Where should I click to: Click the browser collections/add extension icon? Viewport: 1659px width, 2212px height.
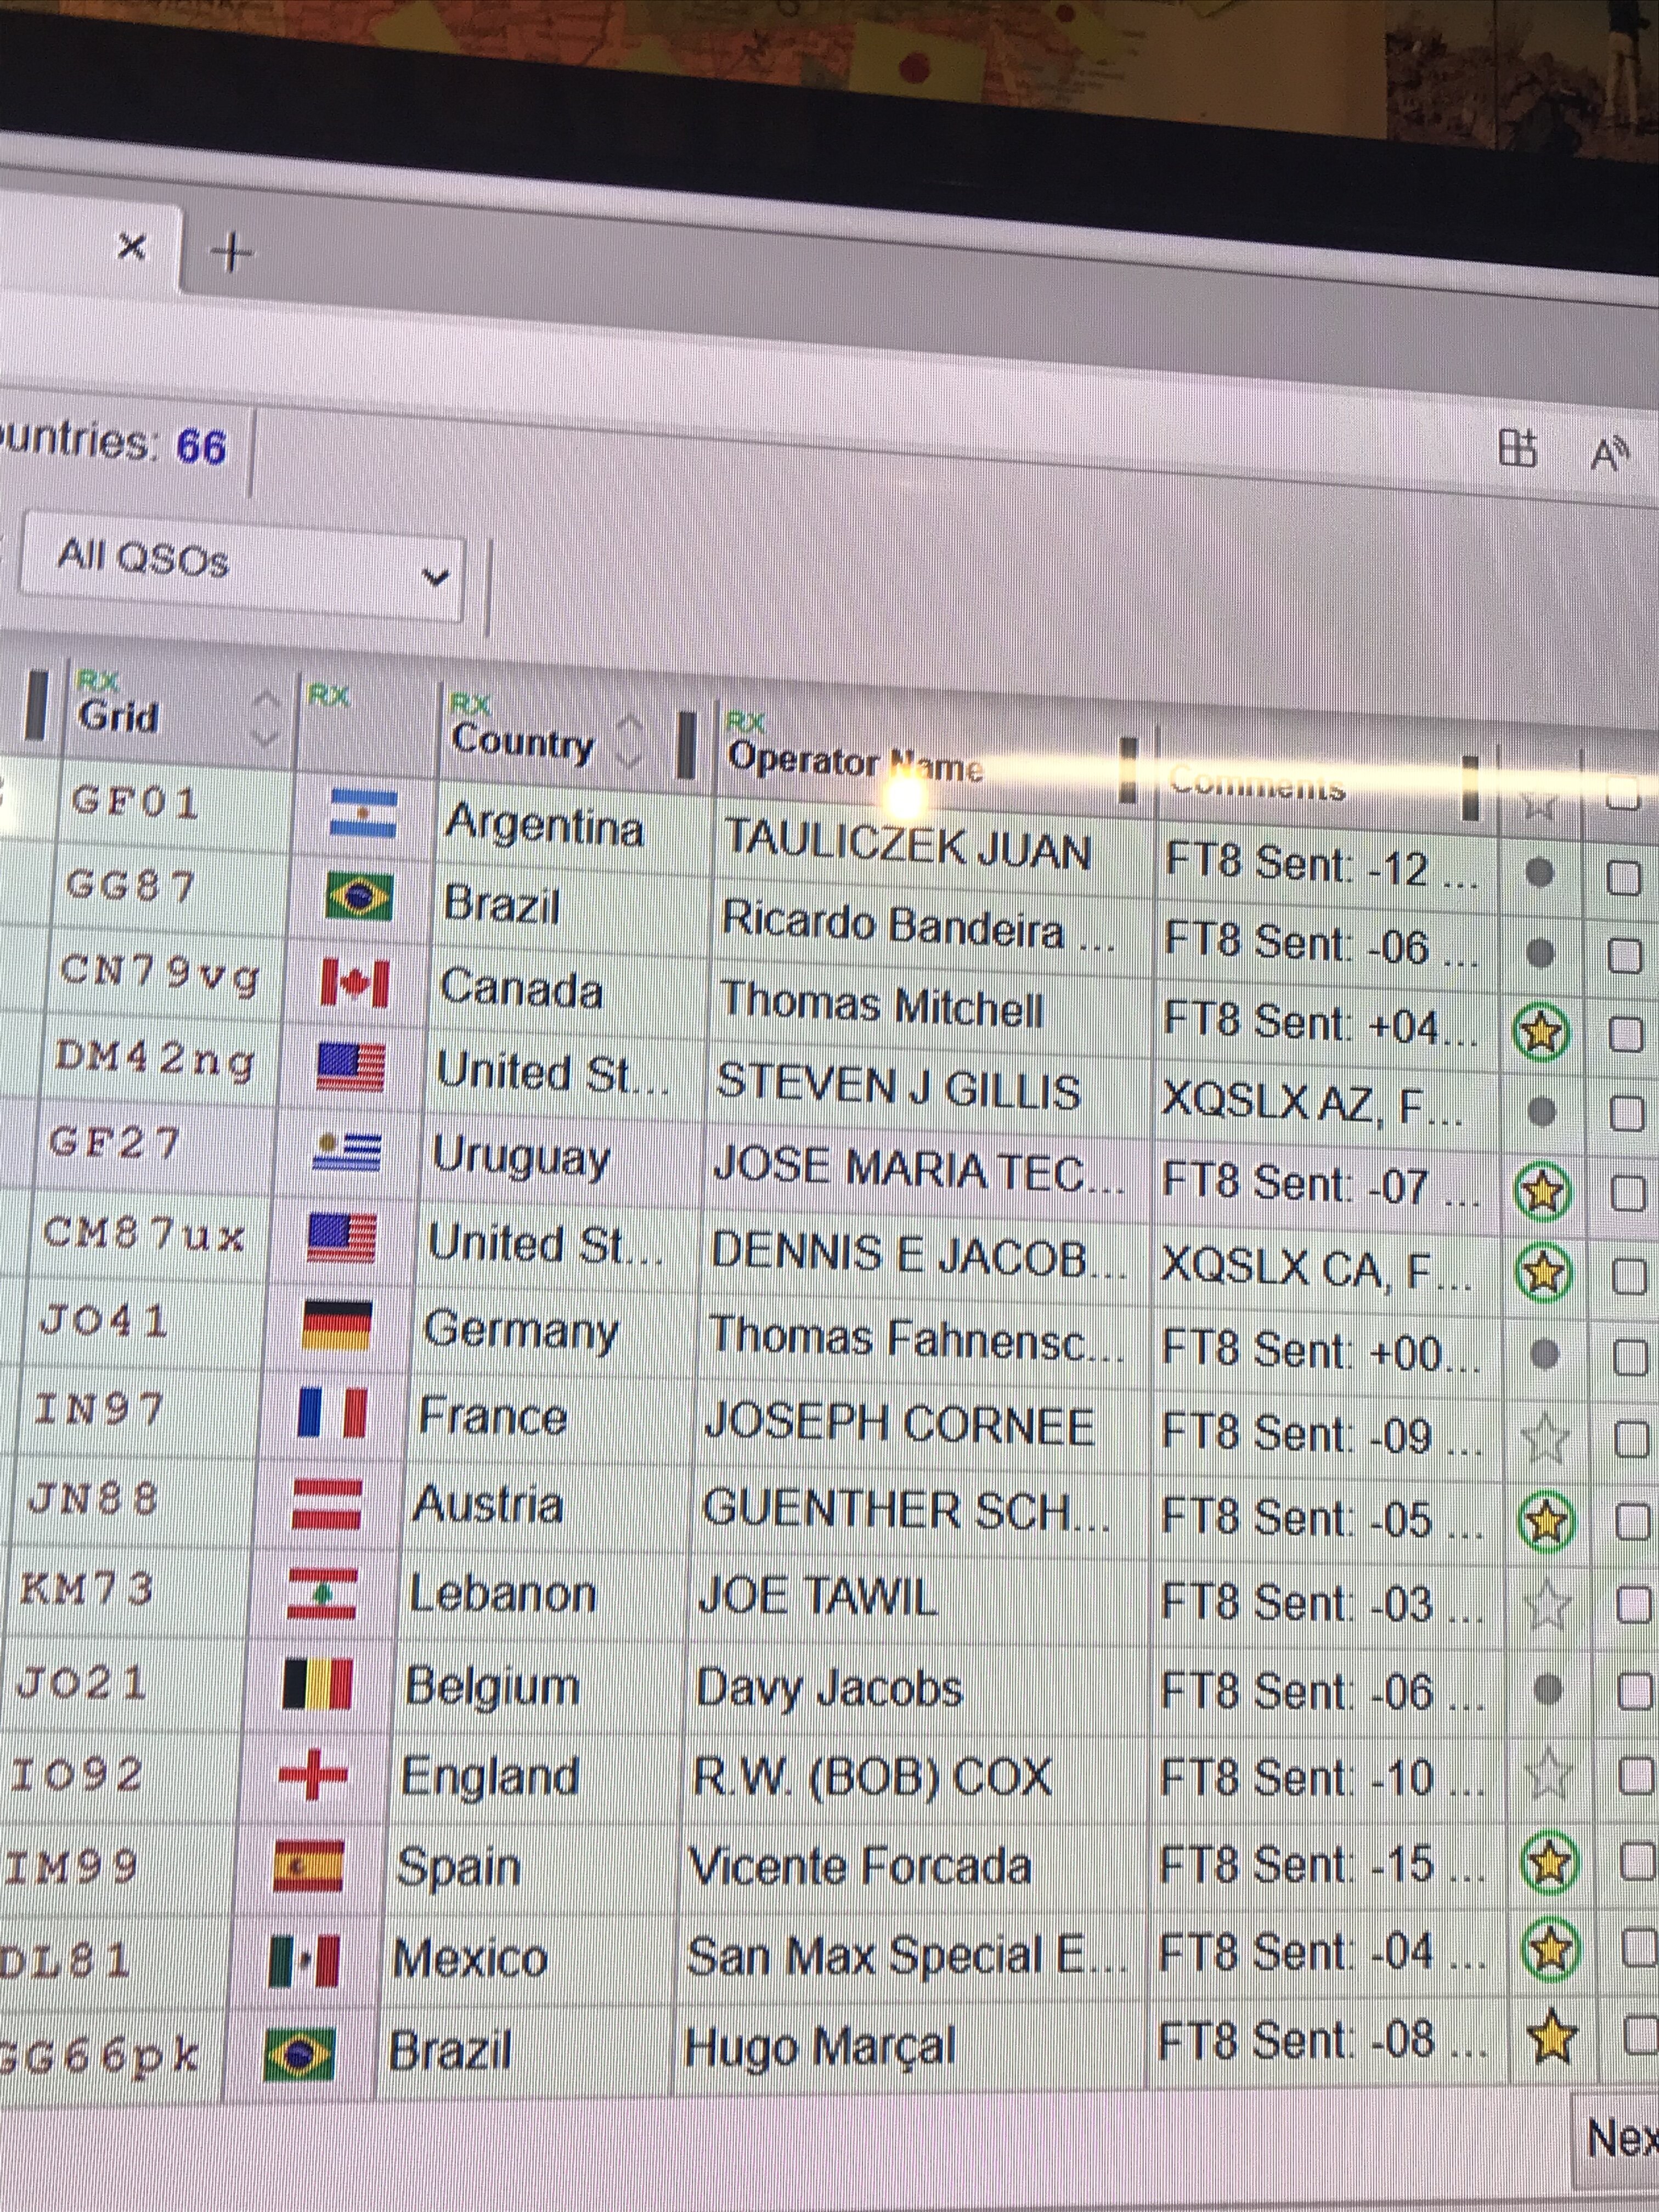pyautogui.click(x=1517, y=448)
